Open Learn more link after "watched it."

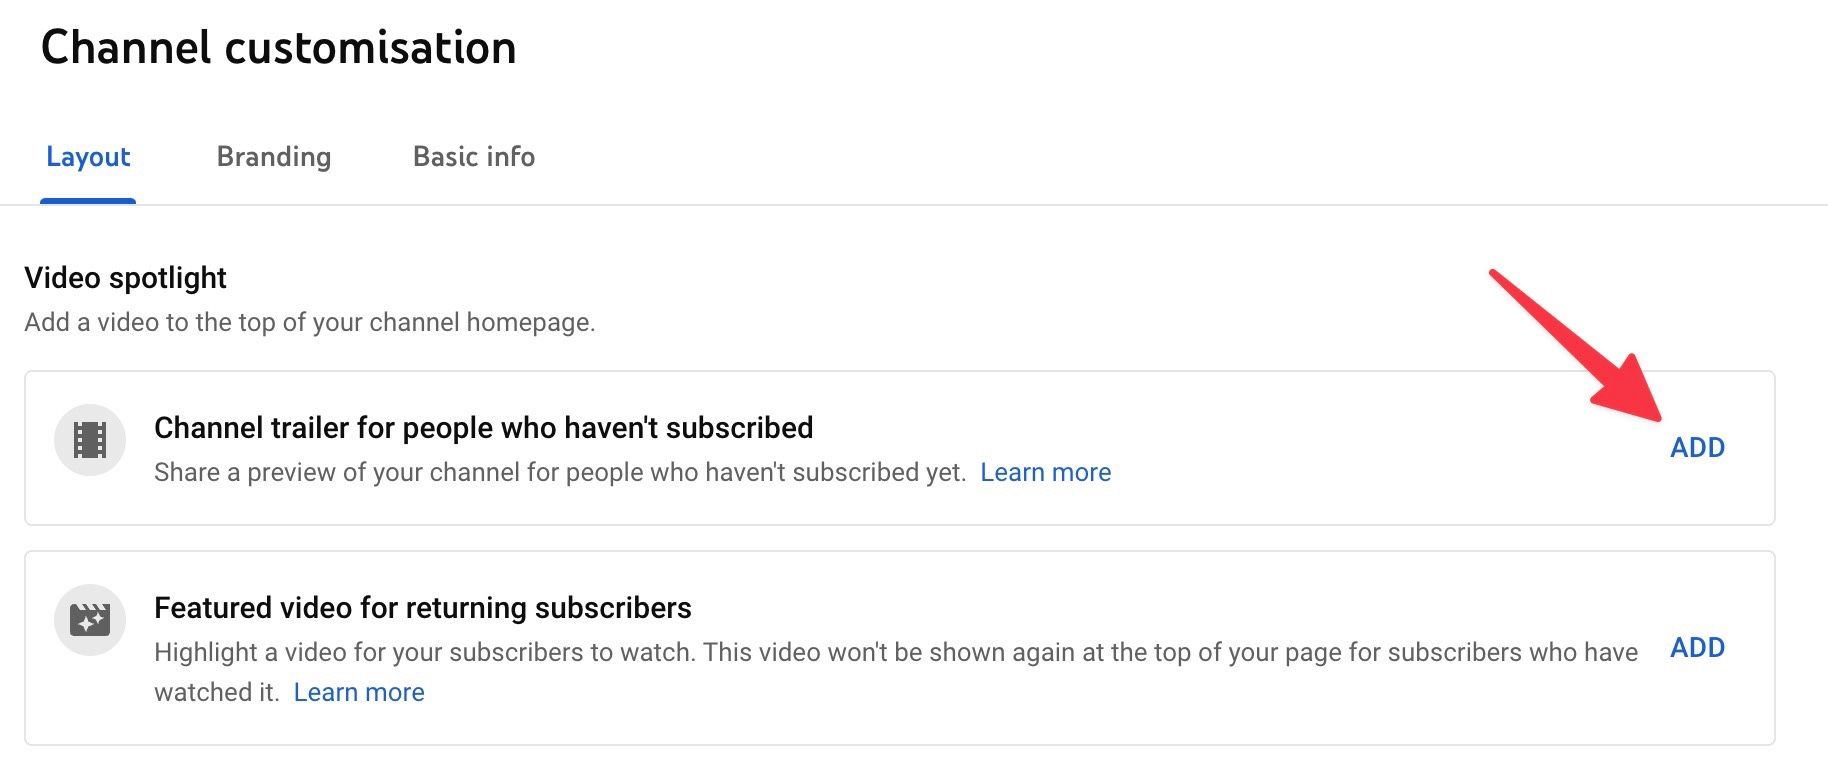click(359, 692)
